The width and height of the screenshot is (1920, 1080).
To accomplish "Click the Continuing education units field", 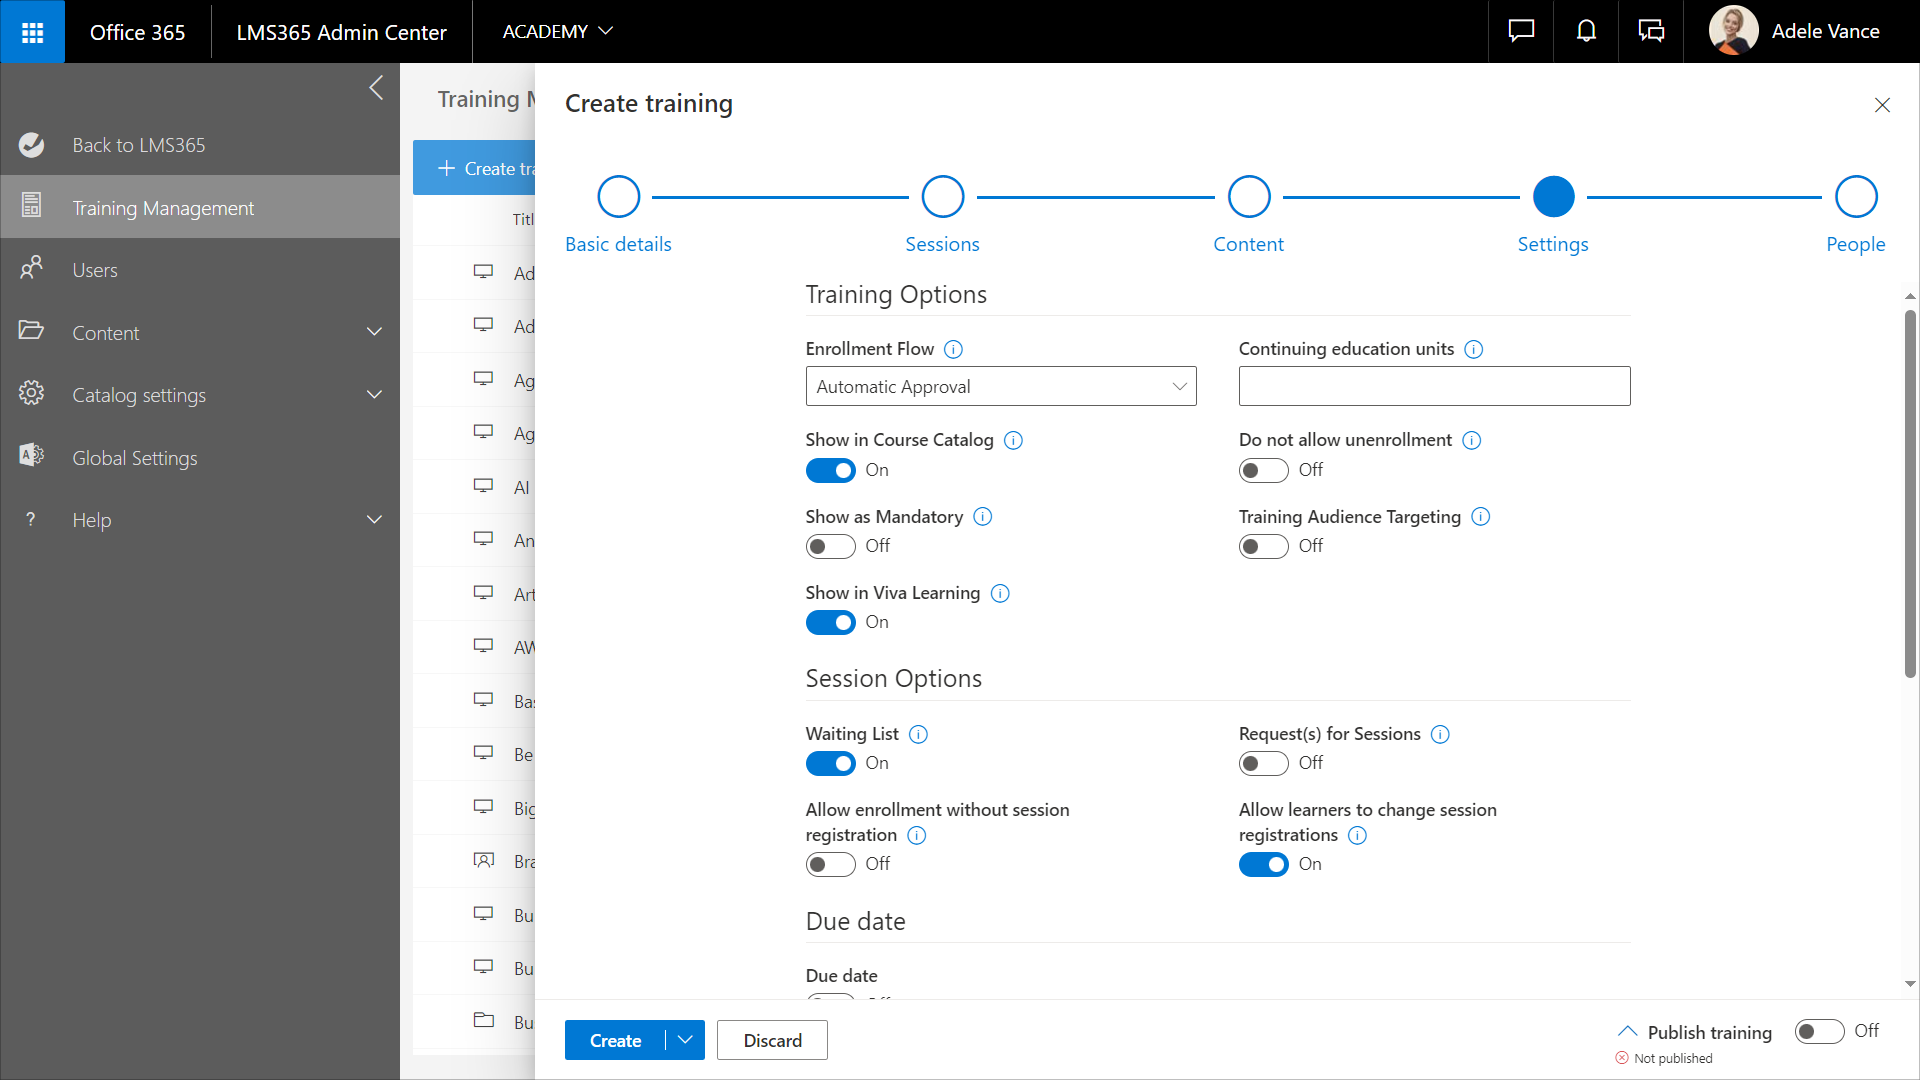I will (1434, 386).
